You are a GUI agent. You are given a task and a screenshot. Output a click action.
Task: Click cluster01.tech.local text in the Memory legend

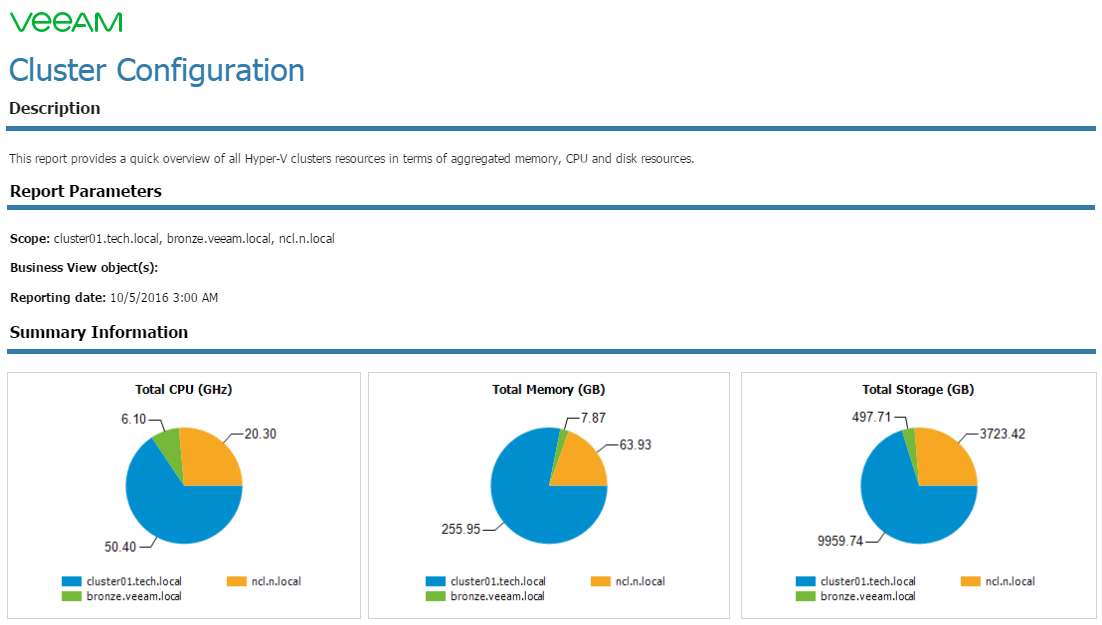click(498, 581)
